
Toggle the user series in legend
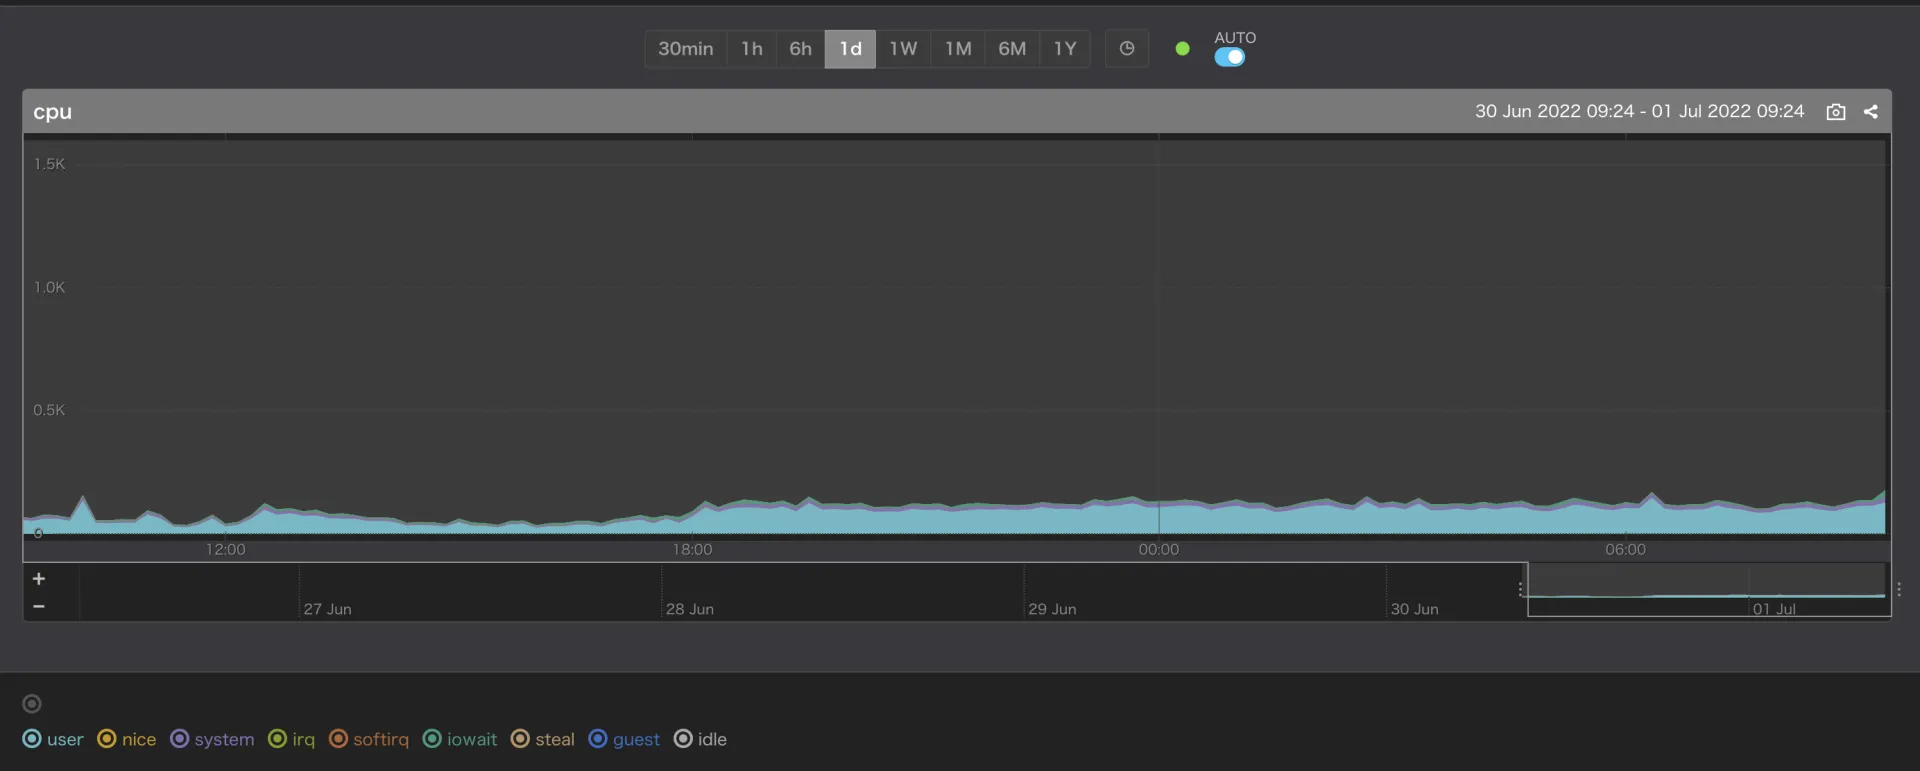click(x=53, y=739)
